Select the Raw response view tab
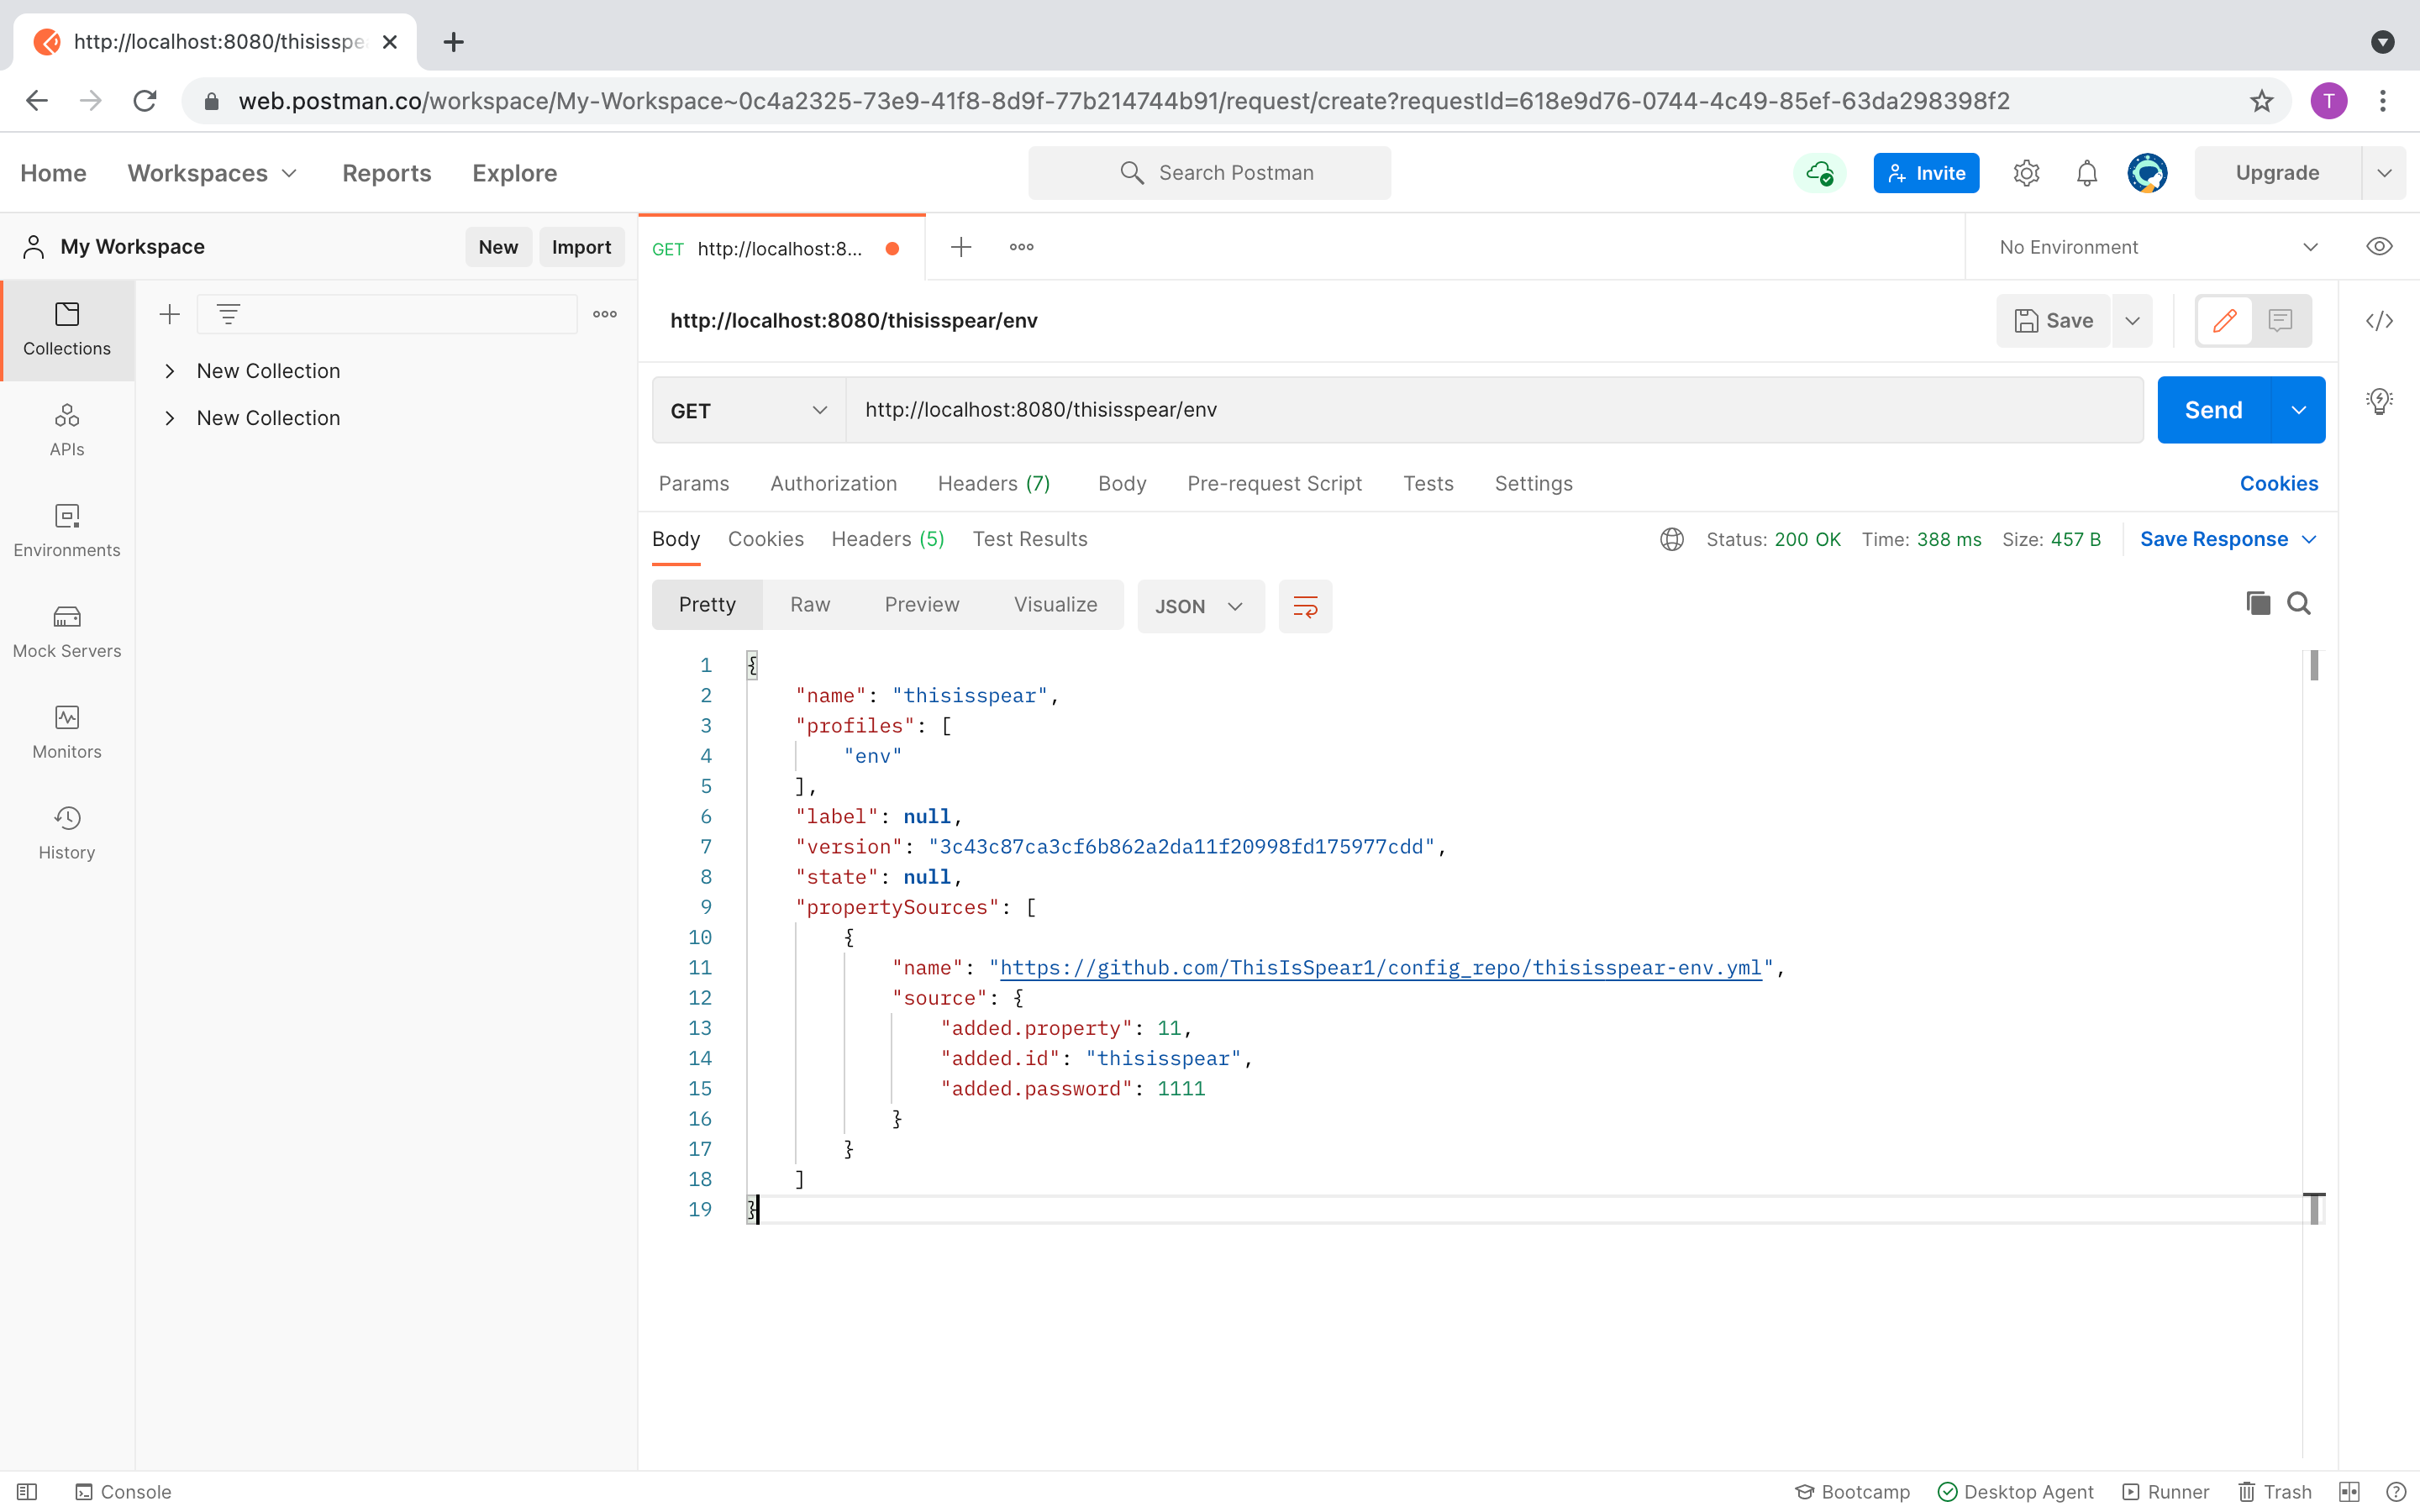 pyautogui.click(x=809, y=605)
